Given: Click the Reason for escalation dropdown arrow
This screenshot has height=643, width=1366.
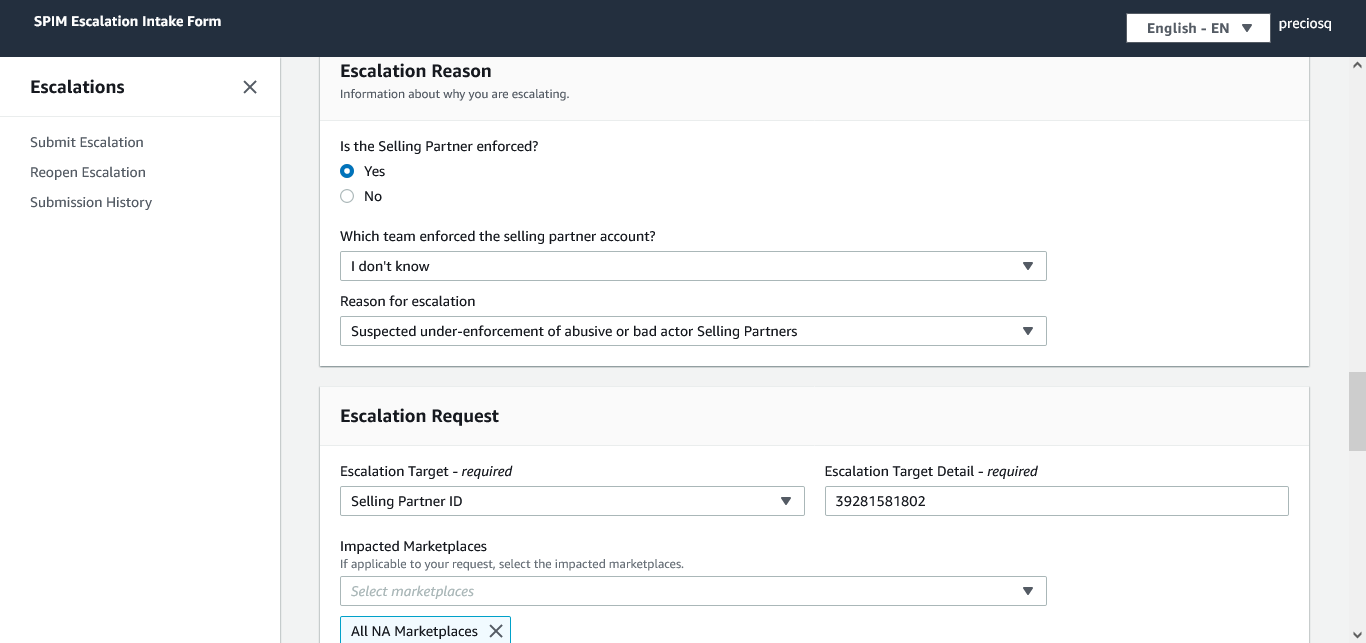Looking at the screenshot, I should [1028, 331].
